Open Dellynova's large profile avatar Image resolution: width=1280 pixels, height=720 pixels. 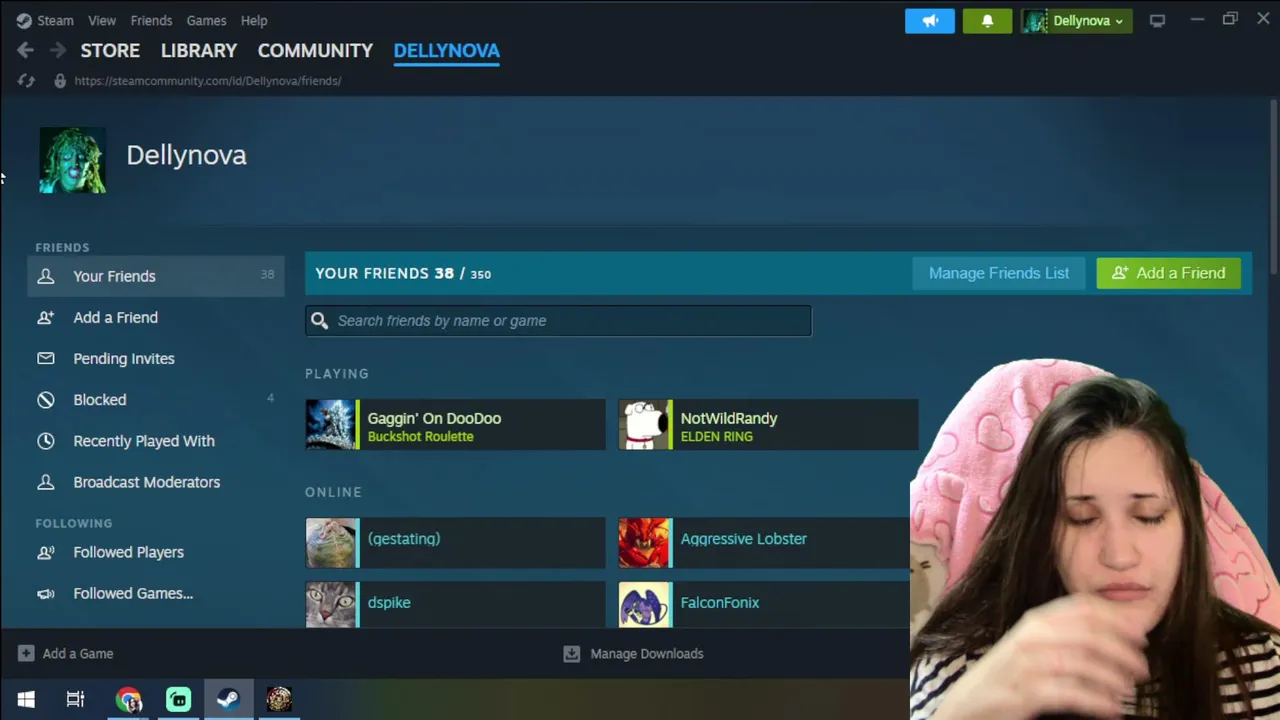pyautogui.click(x=72, y=160)
